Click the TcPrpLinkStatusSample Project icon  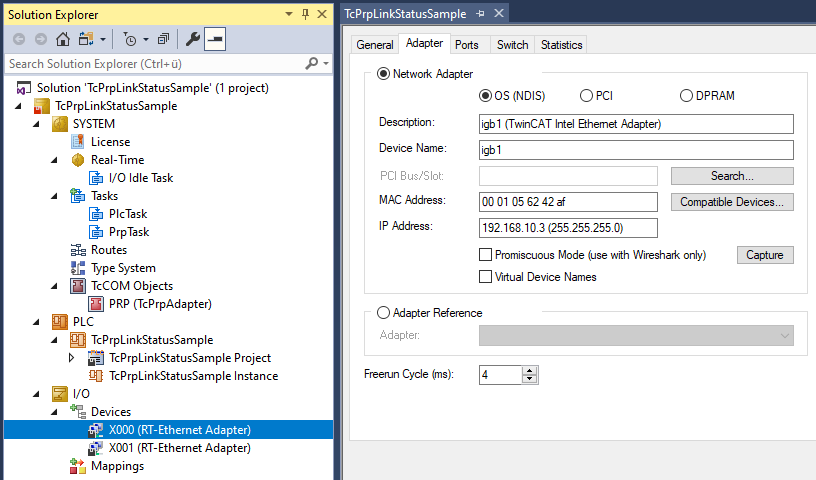pyautogui.click(x=96, y=358)
